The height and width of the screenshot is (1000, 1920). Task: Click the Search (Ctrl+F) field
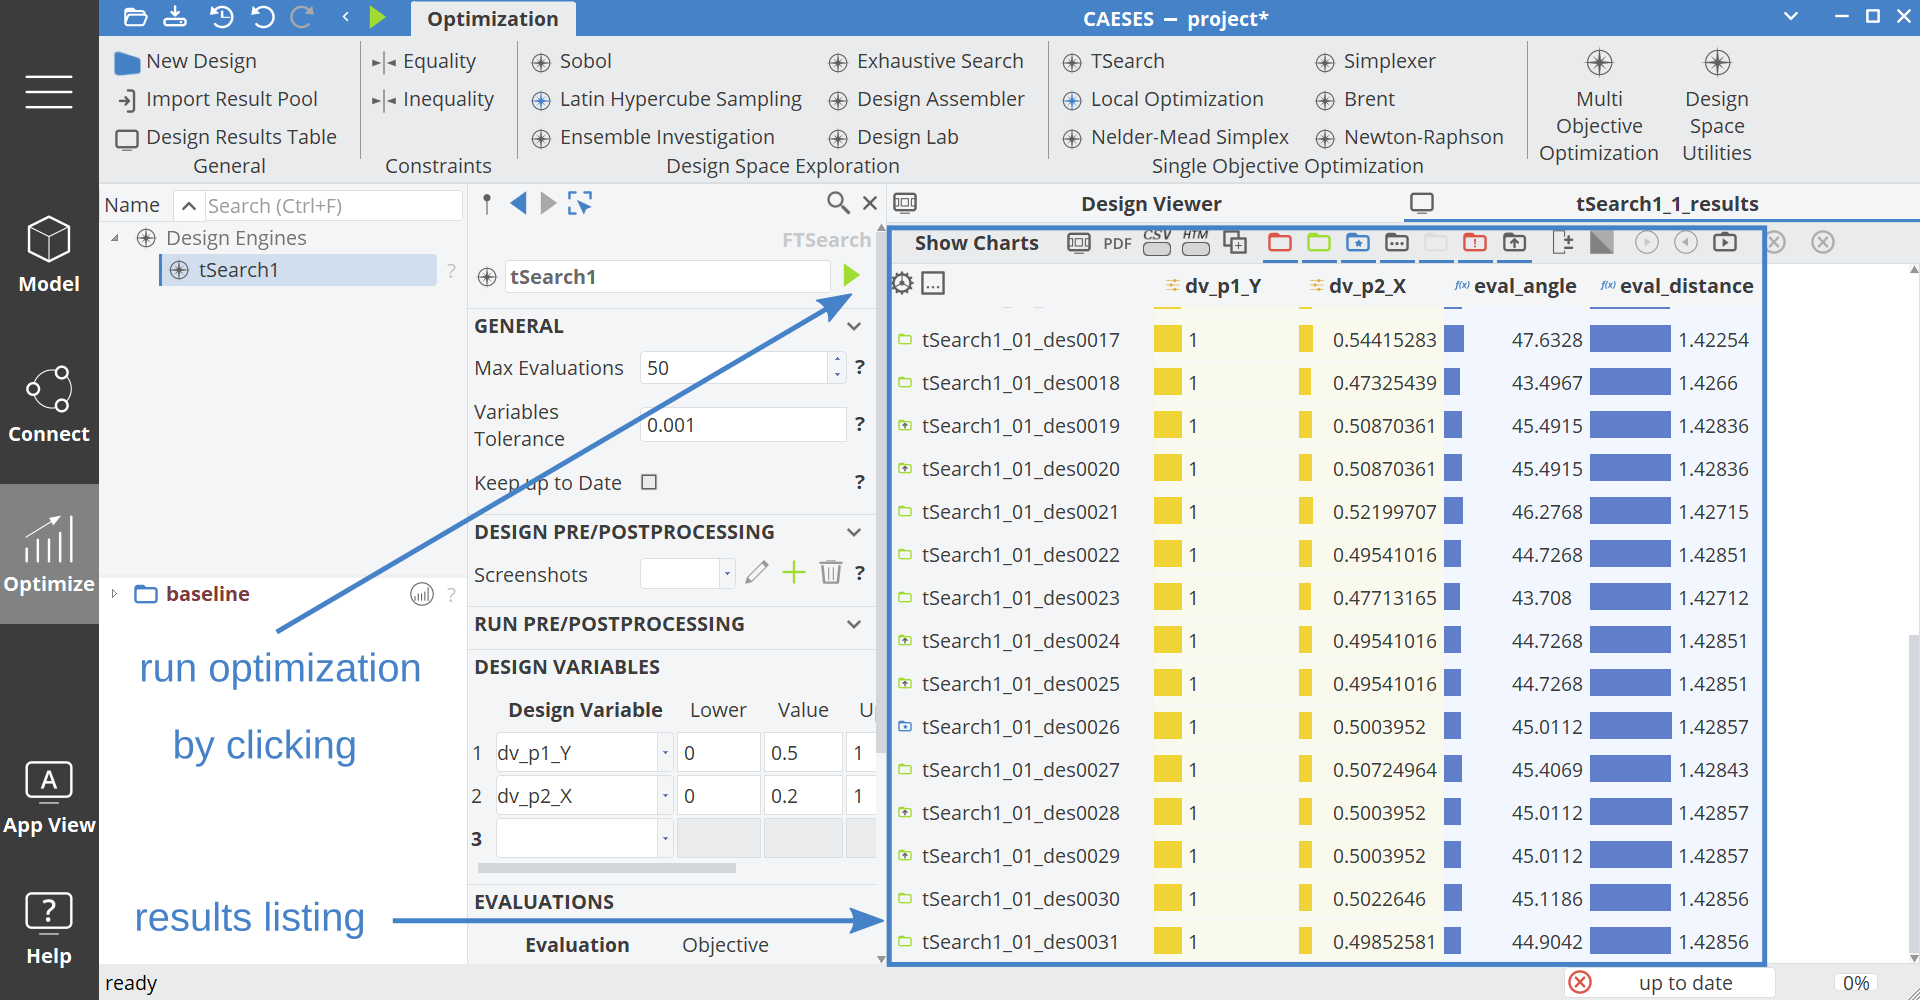pos(333,206)
